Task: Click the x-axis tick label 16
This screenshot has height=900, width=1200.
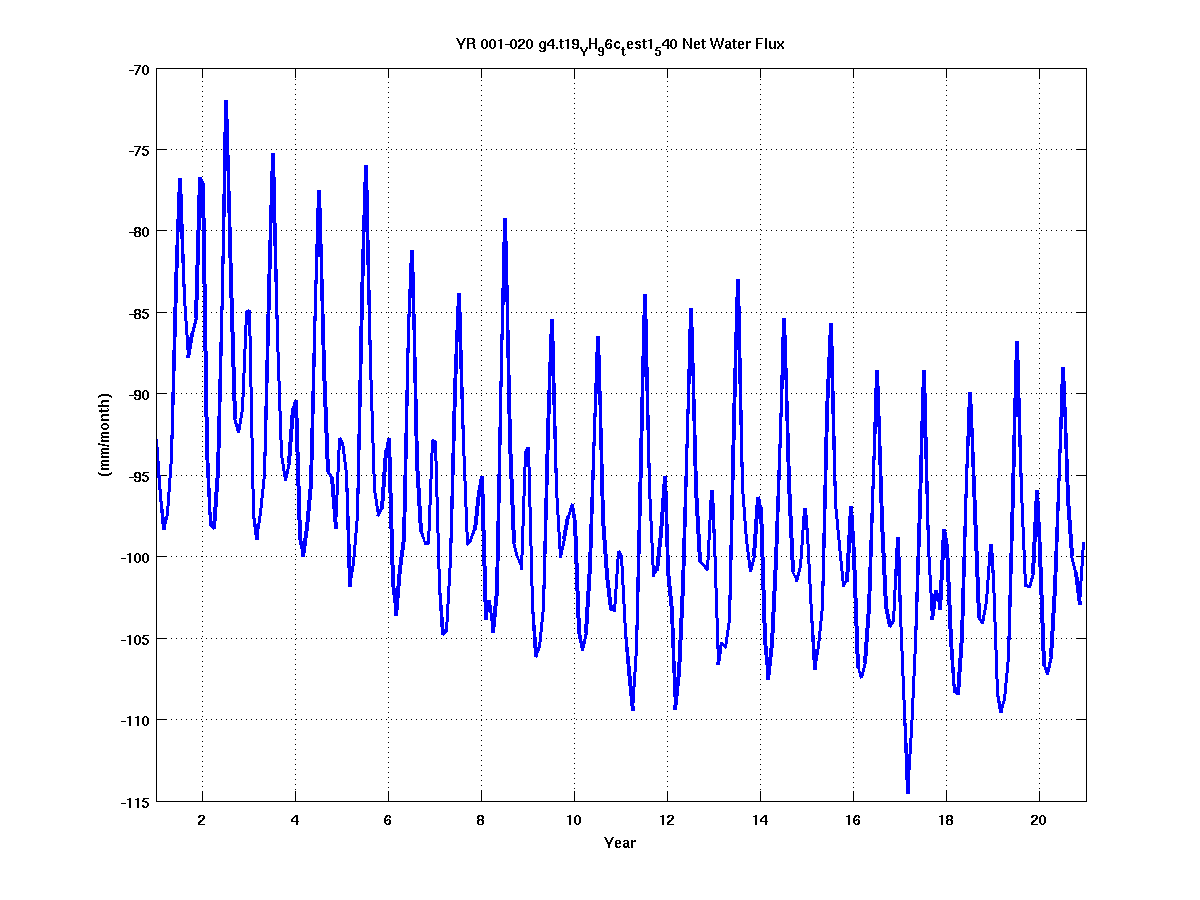Action: [x=853, y=819]
